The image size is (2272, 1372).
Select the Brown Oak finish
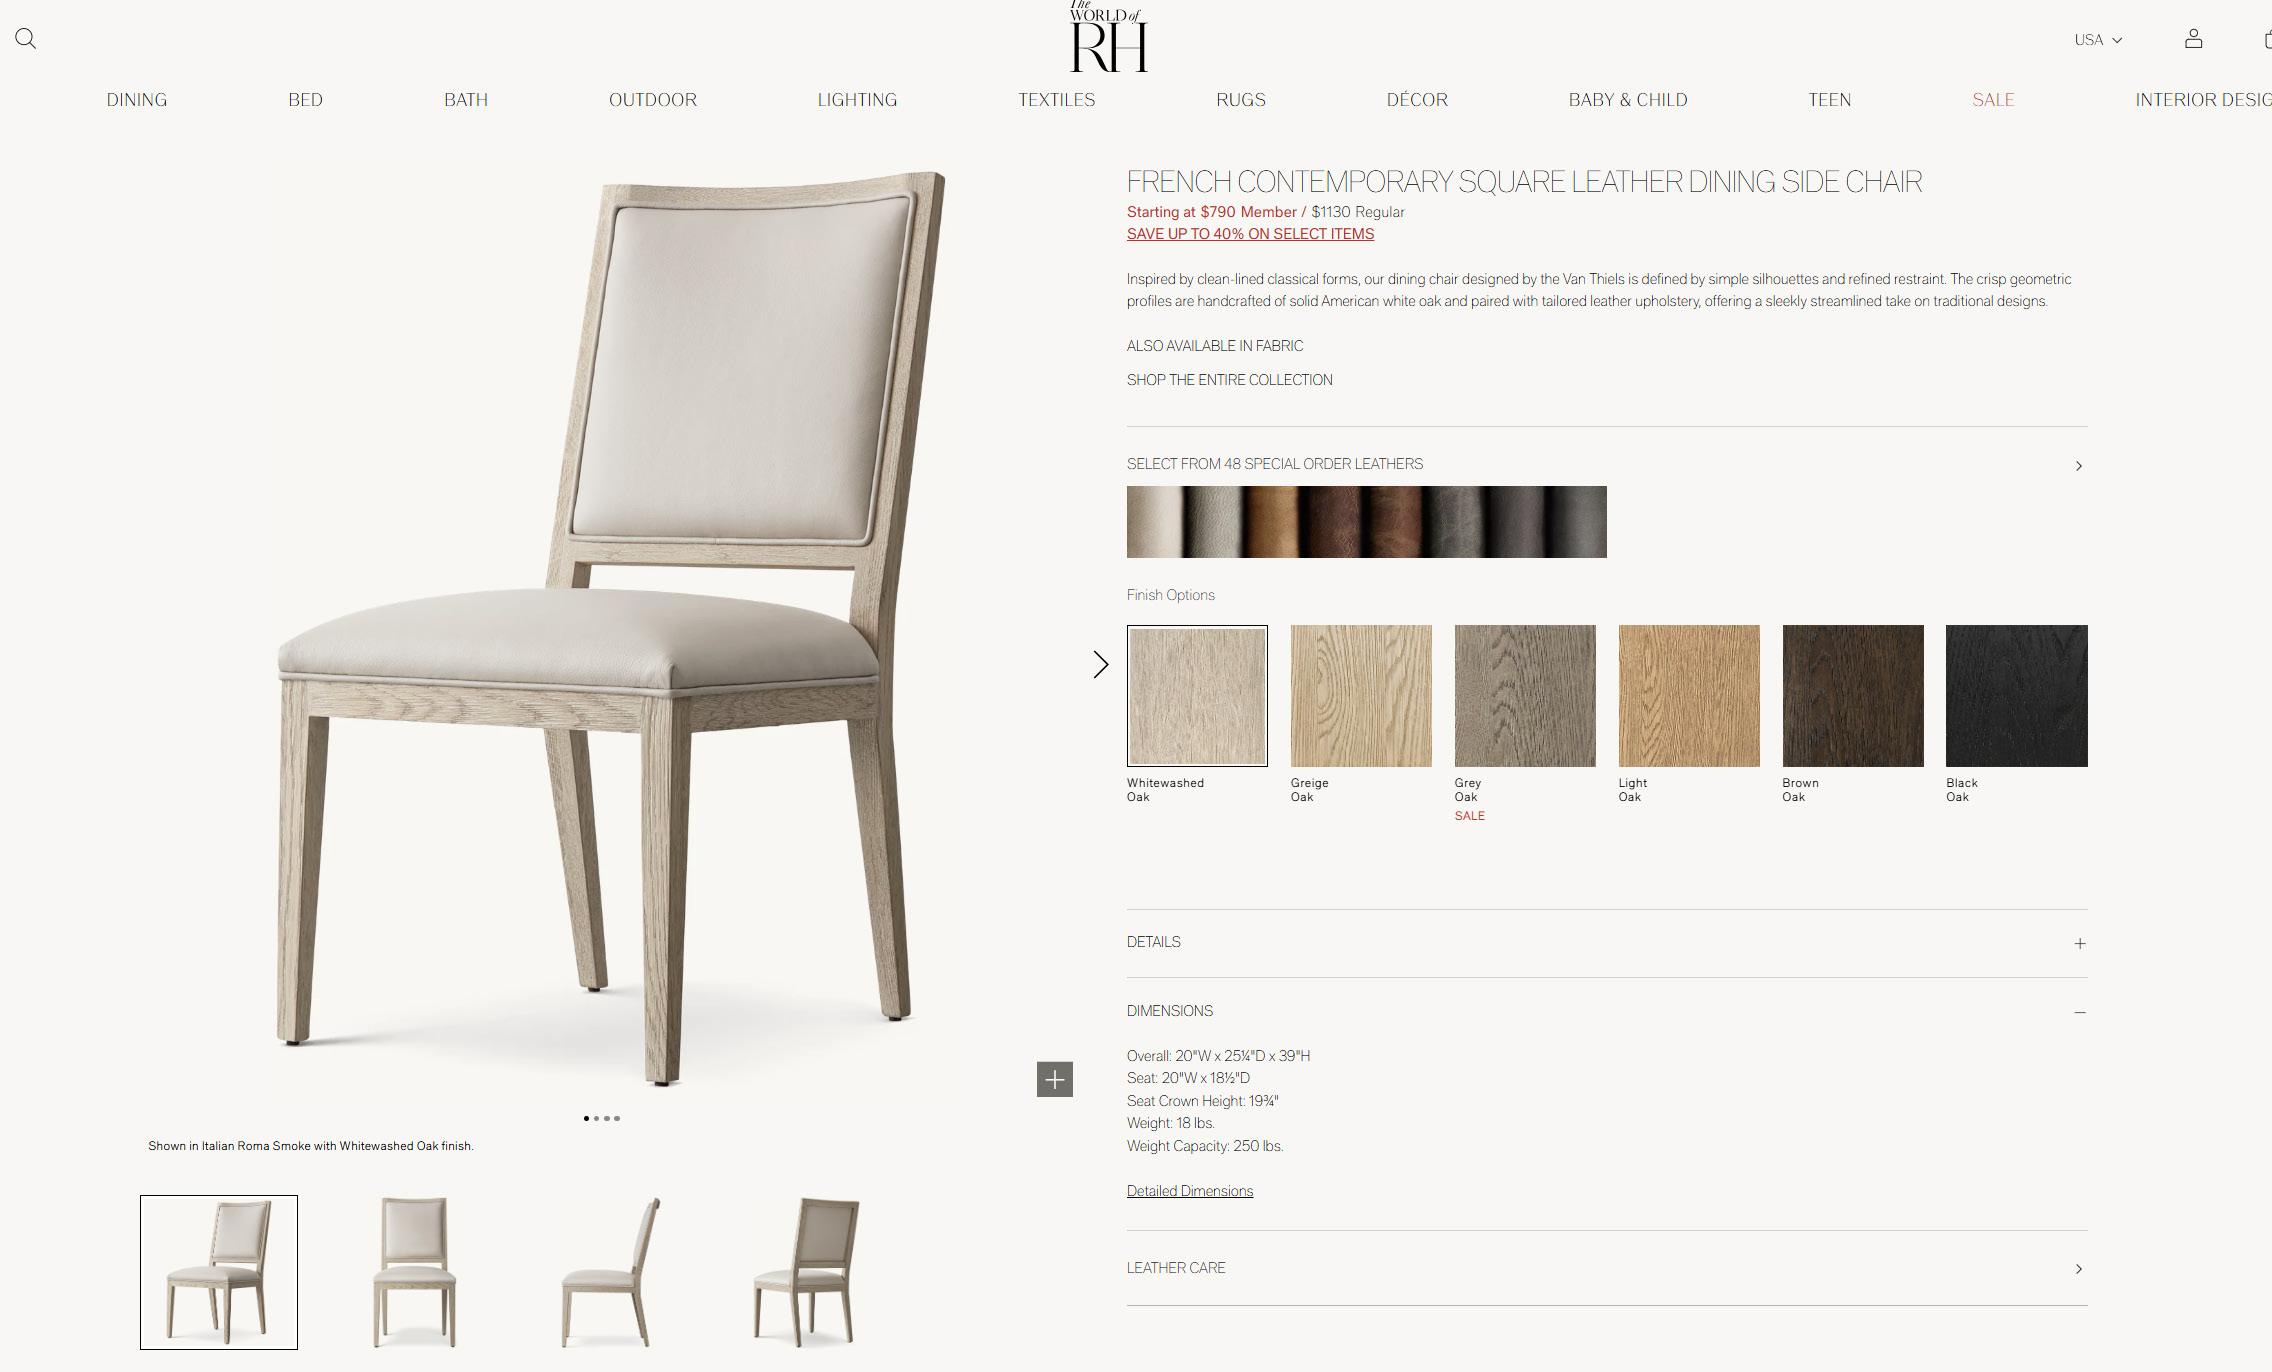pos(1852,696)
